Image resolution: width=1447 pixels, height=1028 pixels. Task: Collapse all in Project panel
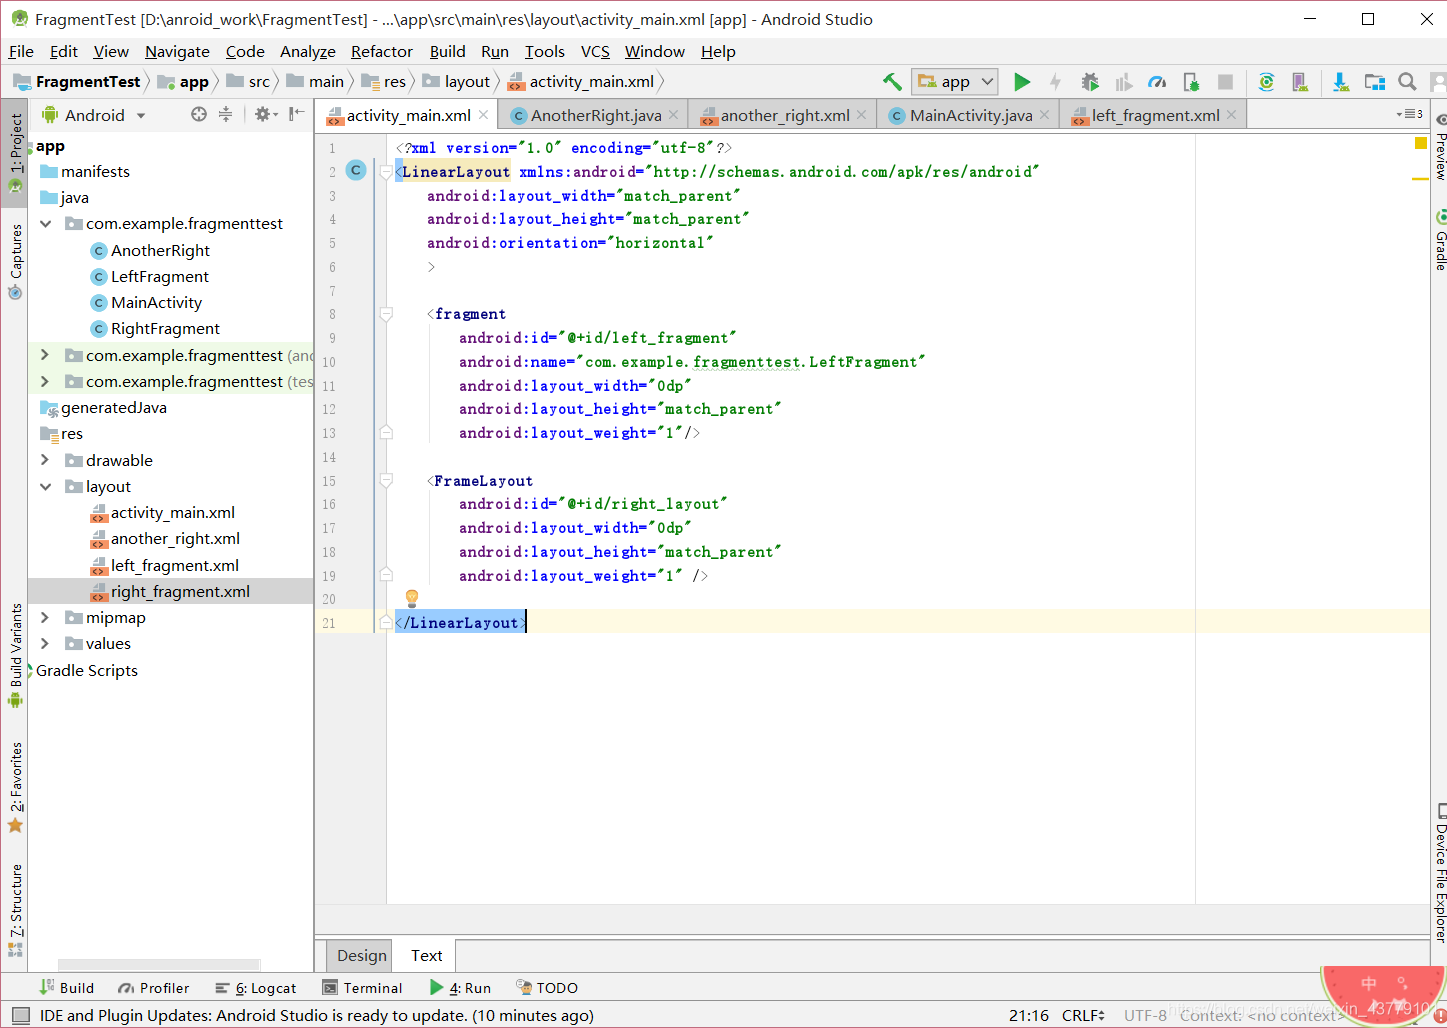226,115
